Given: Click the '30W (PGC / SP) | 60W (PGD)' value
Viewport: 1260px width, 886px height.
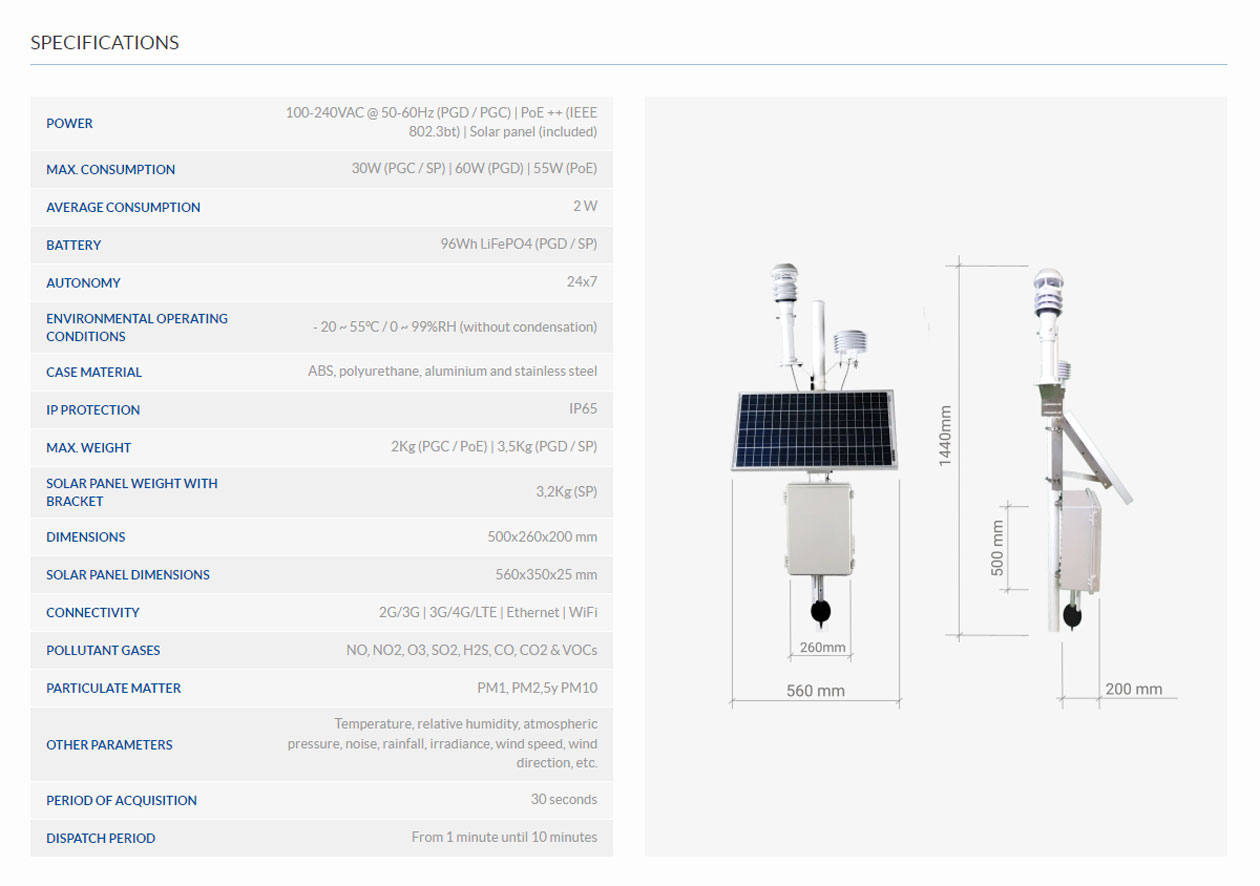Looking at the screenshot, I should [474, 168].
